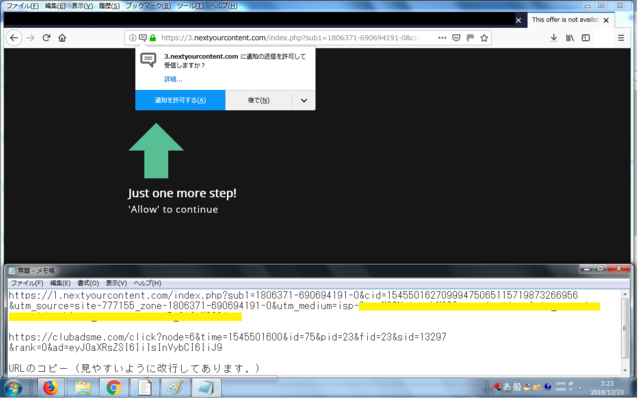Save page to Pocket icon
The image size is (640, 398).
[456, 38]
